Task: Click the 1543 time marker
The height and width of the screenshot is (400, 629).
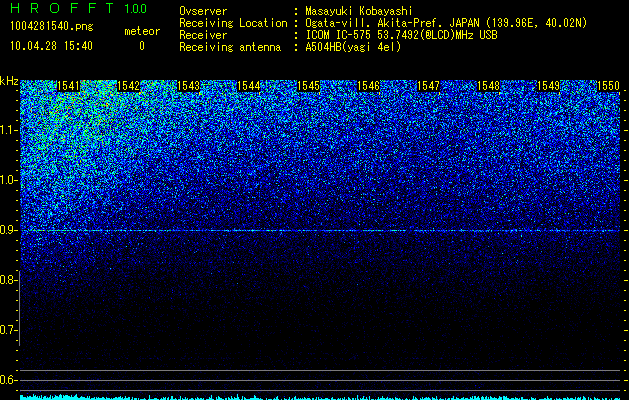Action: coord(189,86)
